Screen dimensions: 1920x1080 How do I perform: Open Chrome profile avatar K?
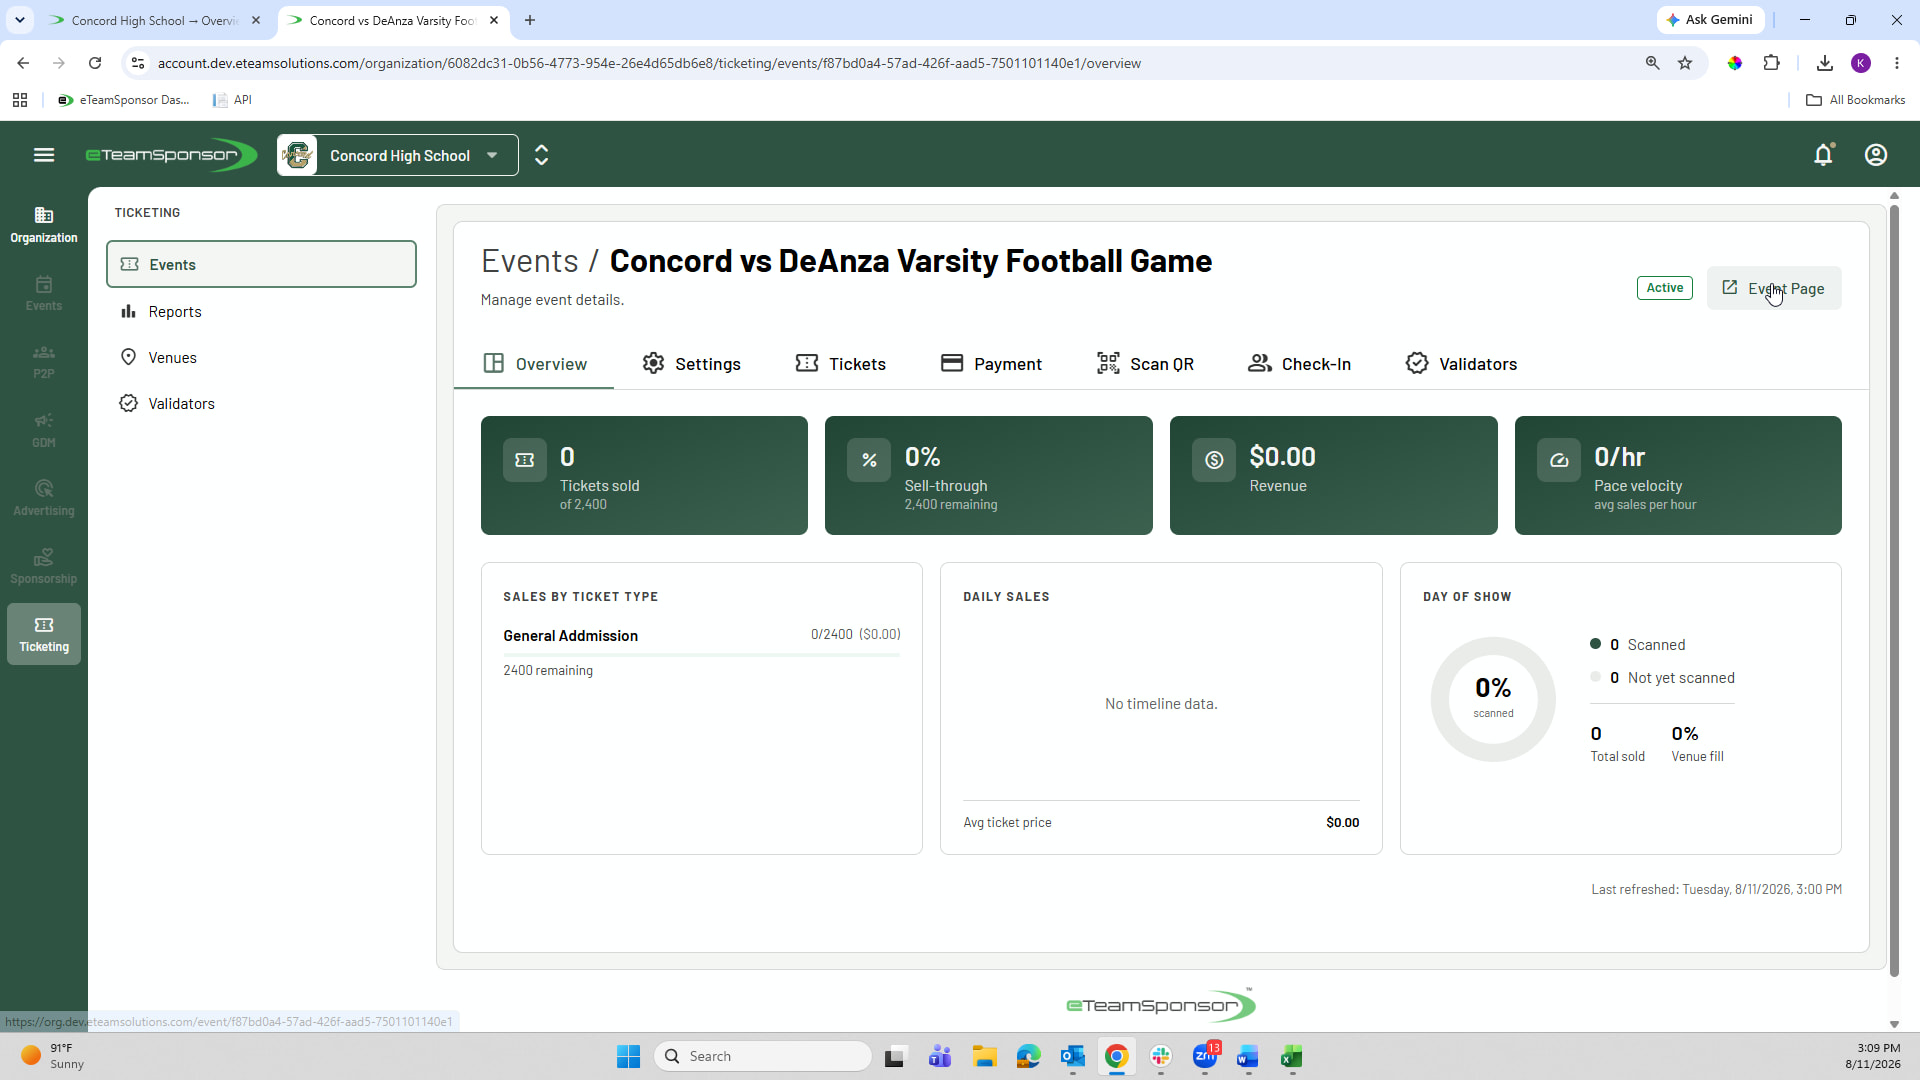(x=1861, y=63)
